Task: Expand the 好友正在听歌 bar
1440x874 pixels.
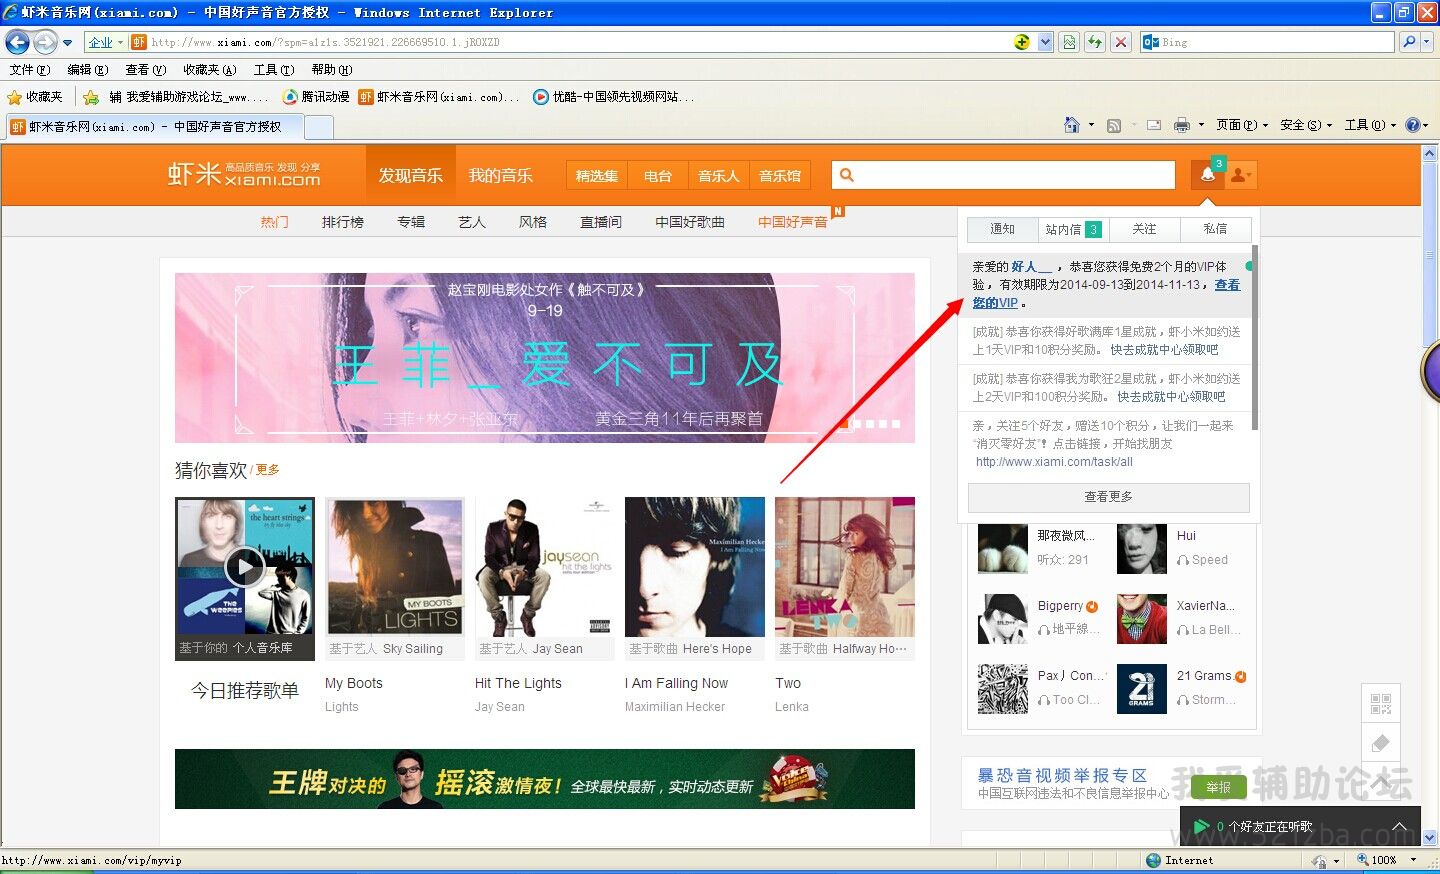Action: click(x=1399, y=826)
